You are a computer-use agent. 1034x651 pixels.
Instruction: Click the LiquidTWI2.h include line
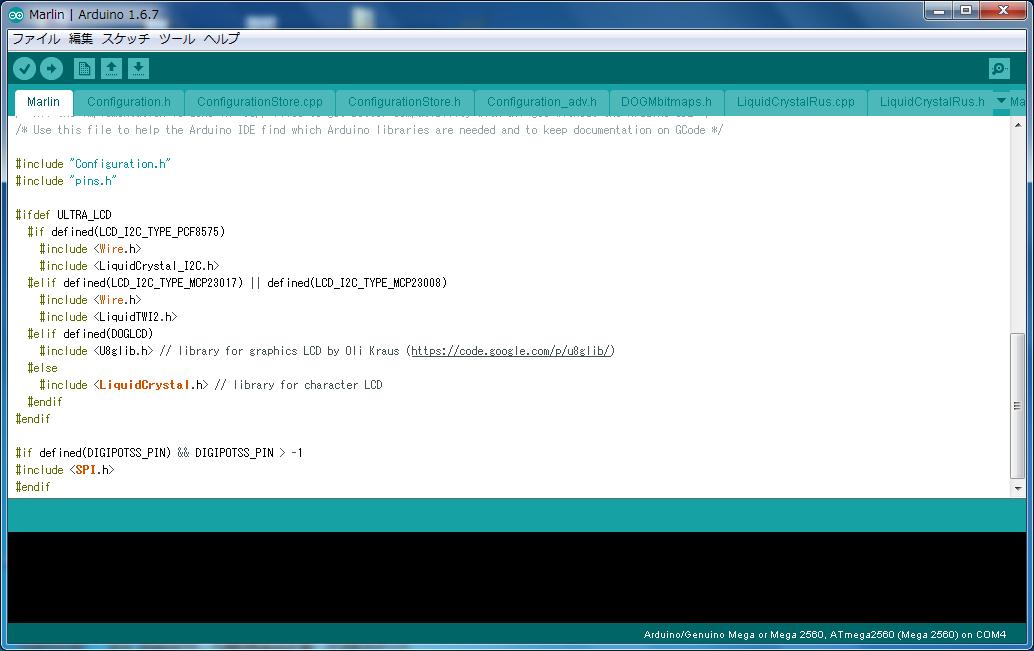coord(108,317)
